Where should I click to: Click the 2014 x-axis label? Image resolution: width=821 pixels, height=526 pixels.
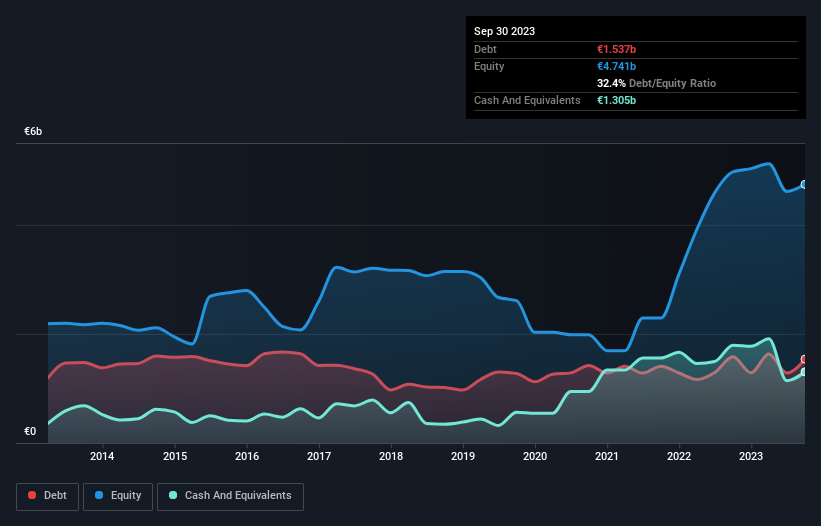tap(102, 456)
